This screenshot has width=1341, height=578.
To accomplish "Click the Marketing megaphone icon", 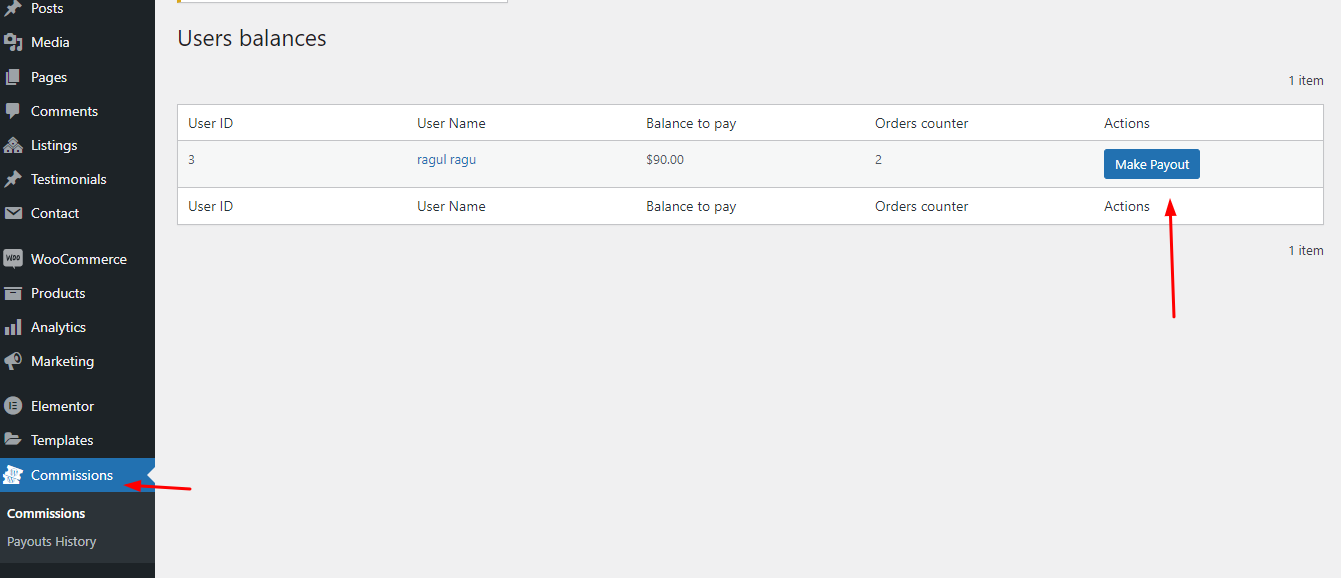I will tap(13, 361).
